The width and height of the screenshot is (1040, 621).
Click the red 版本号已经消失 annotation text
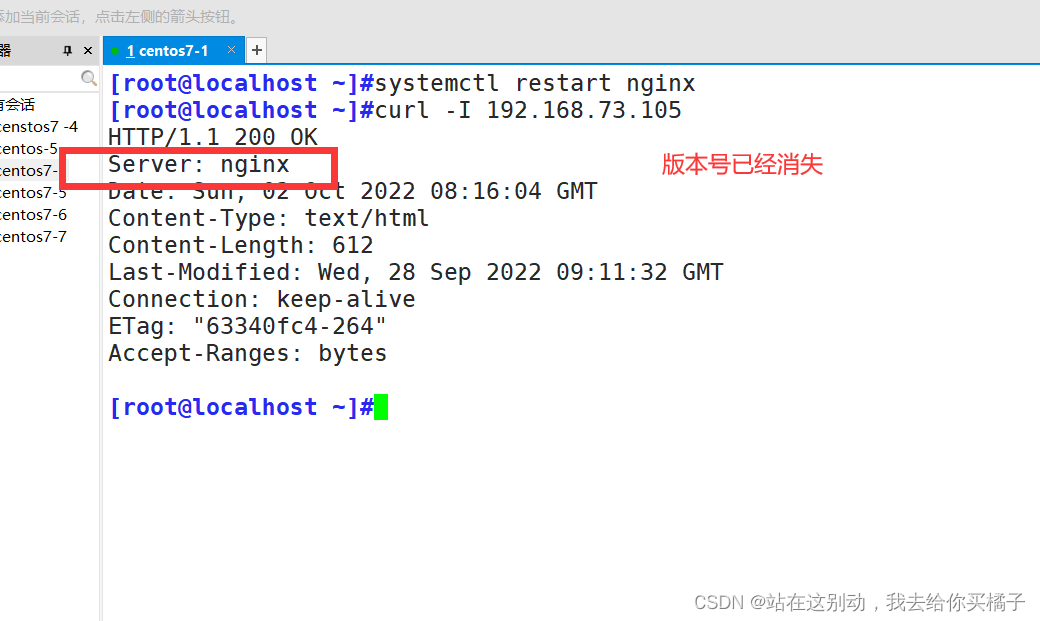tap(742, 165)
